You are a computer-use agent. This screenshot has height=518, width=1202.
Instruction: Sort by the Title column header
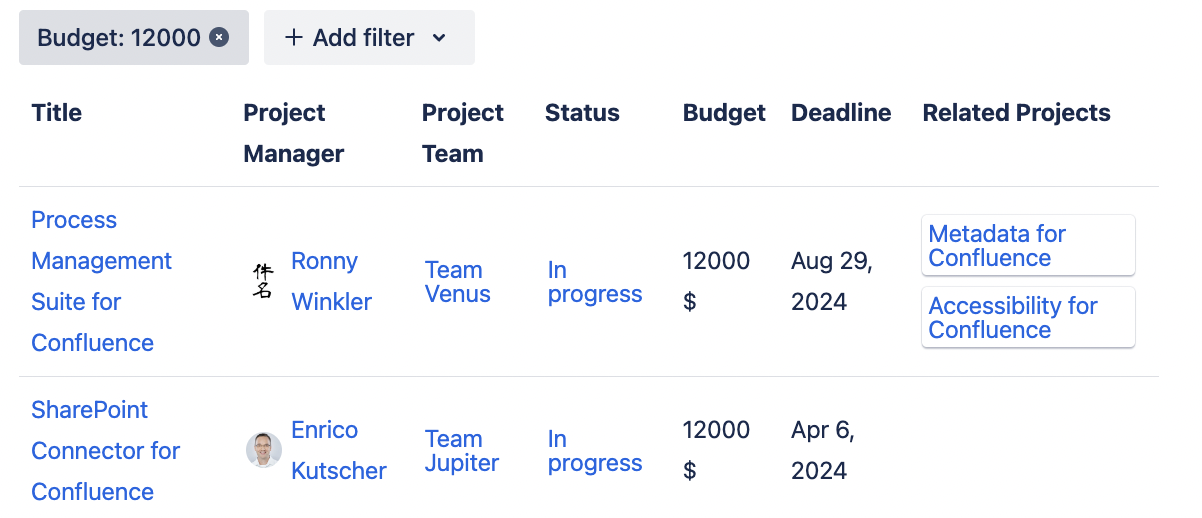(57, 113)
